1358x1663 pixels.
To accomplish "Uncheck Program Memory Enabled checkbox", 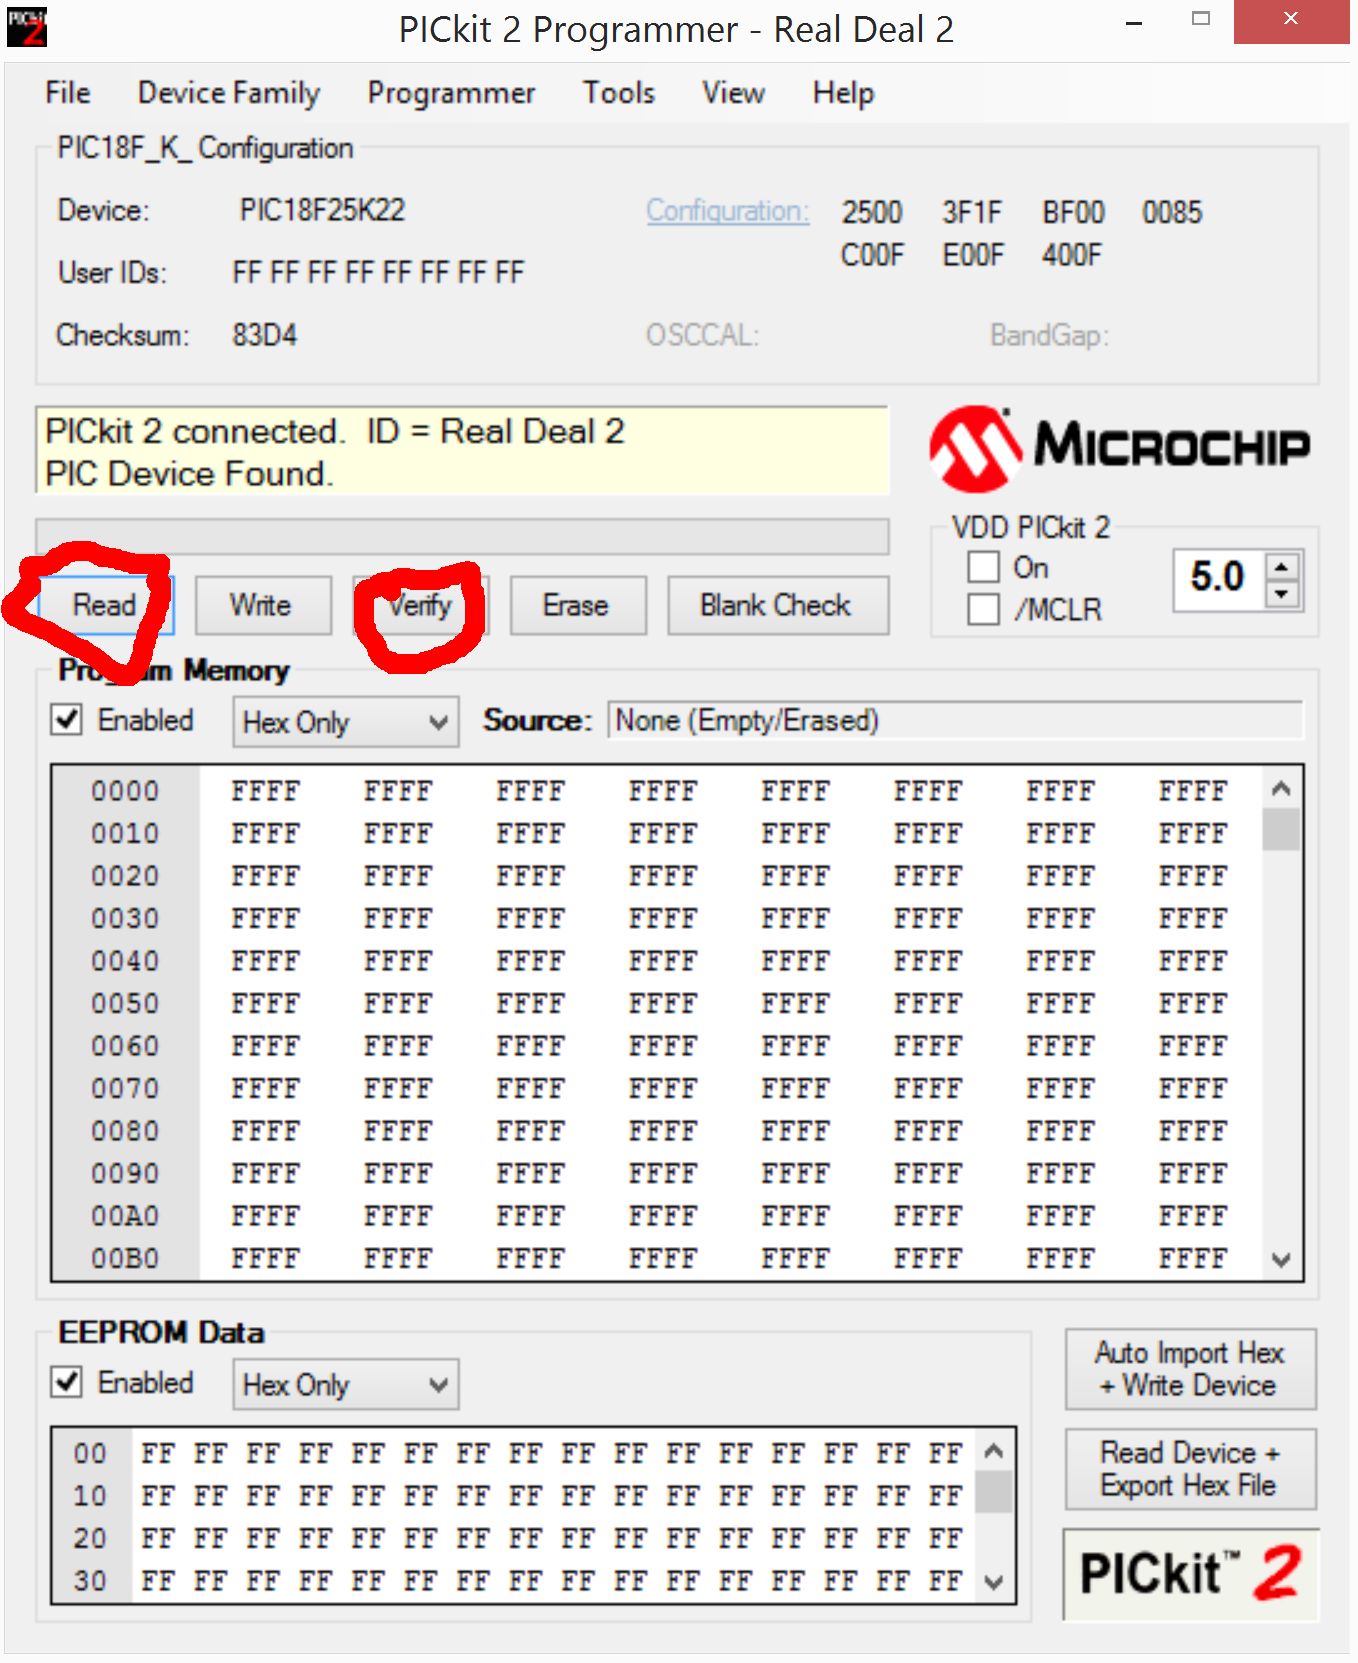I will [x=67, y=720].
